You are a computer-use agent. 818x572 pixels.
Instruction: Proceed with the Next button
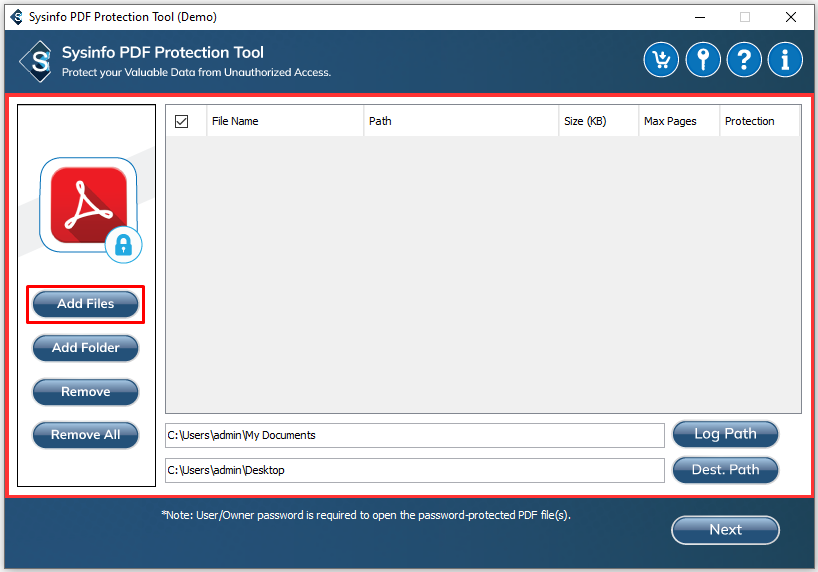pos(725,530)
